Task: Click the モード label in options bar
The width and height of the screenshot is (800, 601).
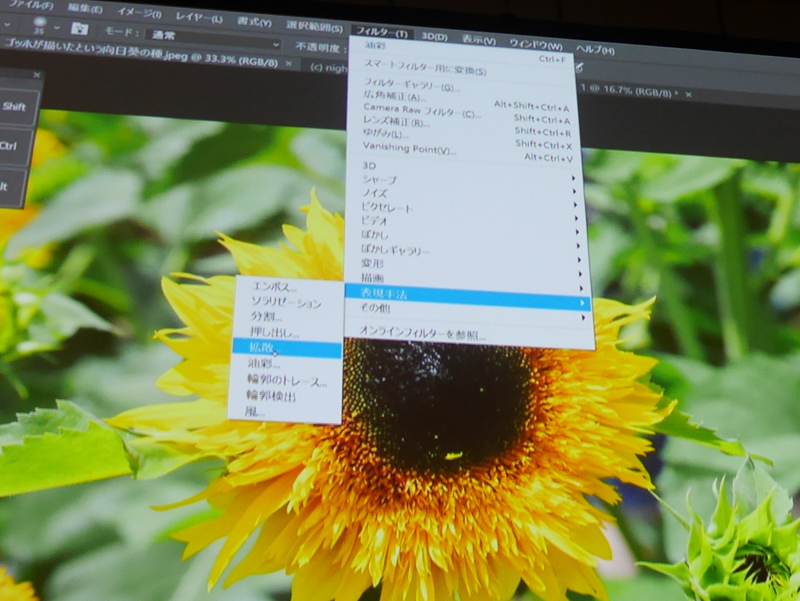Action: tap(121, 32)
